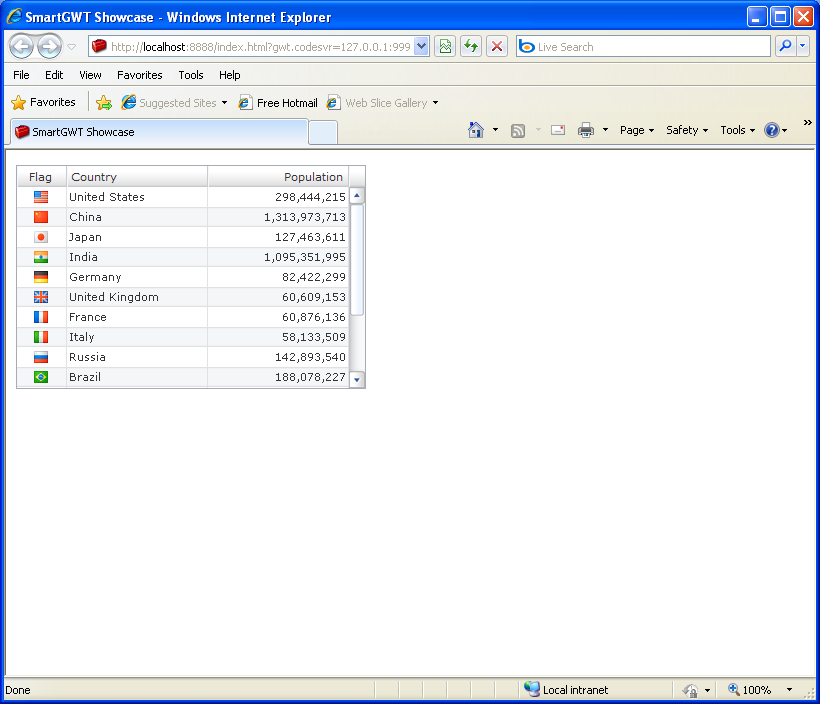Open the Help menu
820x704 pixels.
click(229, 75)
